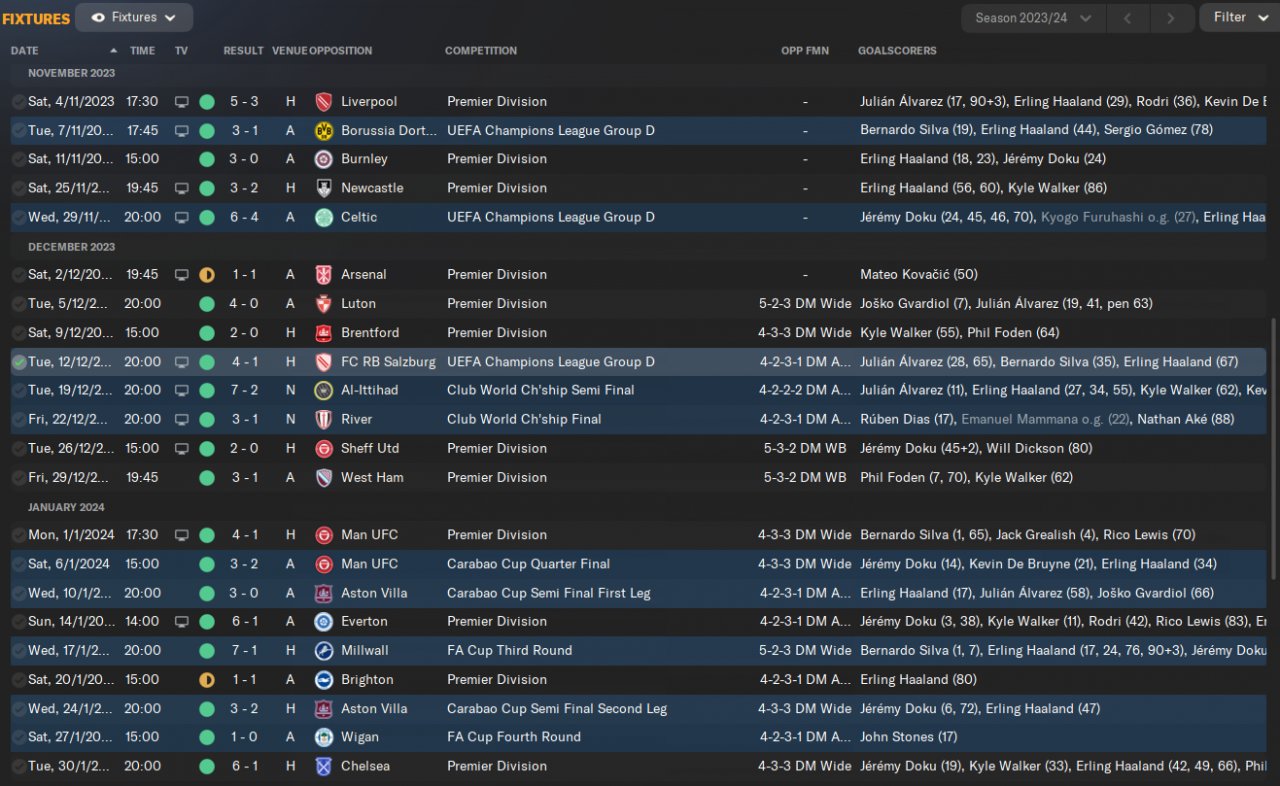Viewport: 1280px width, 786px height.
Task: Sort fixtures by the Time column header
Action: tap(143, 51)
